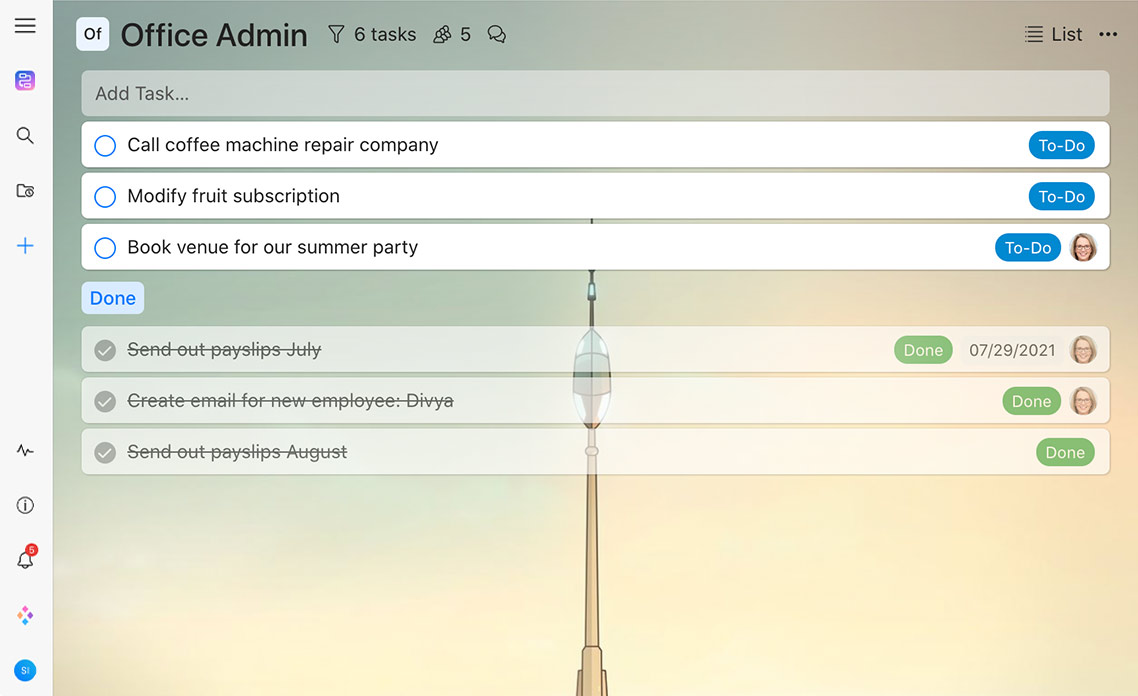Collapse the Done section header
The image size is (1138, 696).
tap(112, 298)
